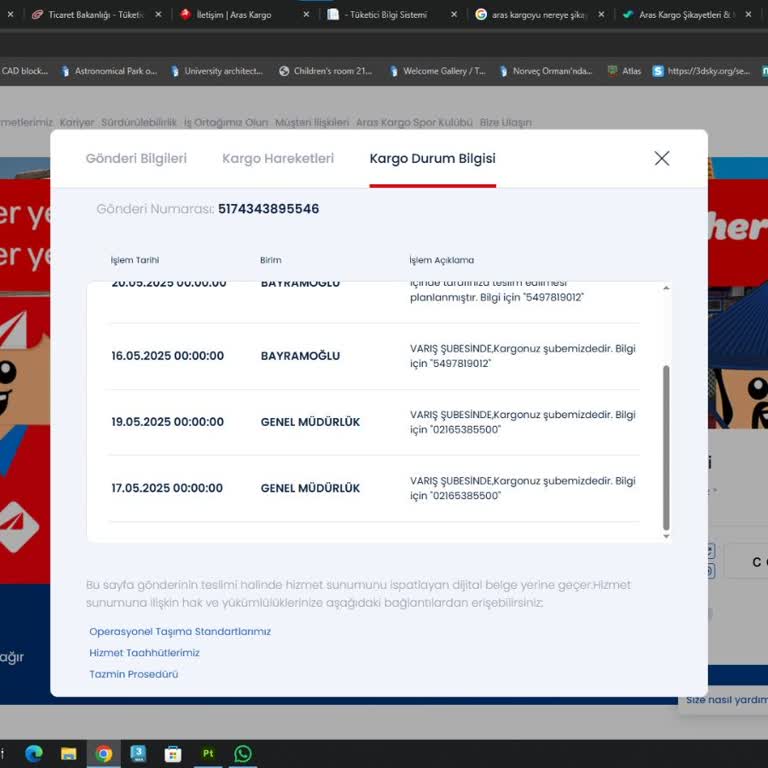Switch to İletişim | Aras Kargo browser tab

[234, 15]
